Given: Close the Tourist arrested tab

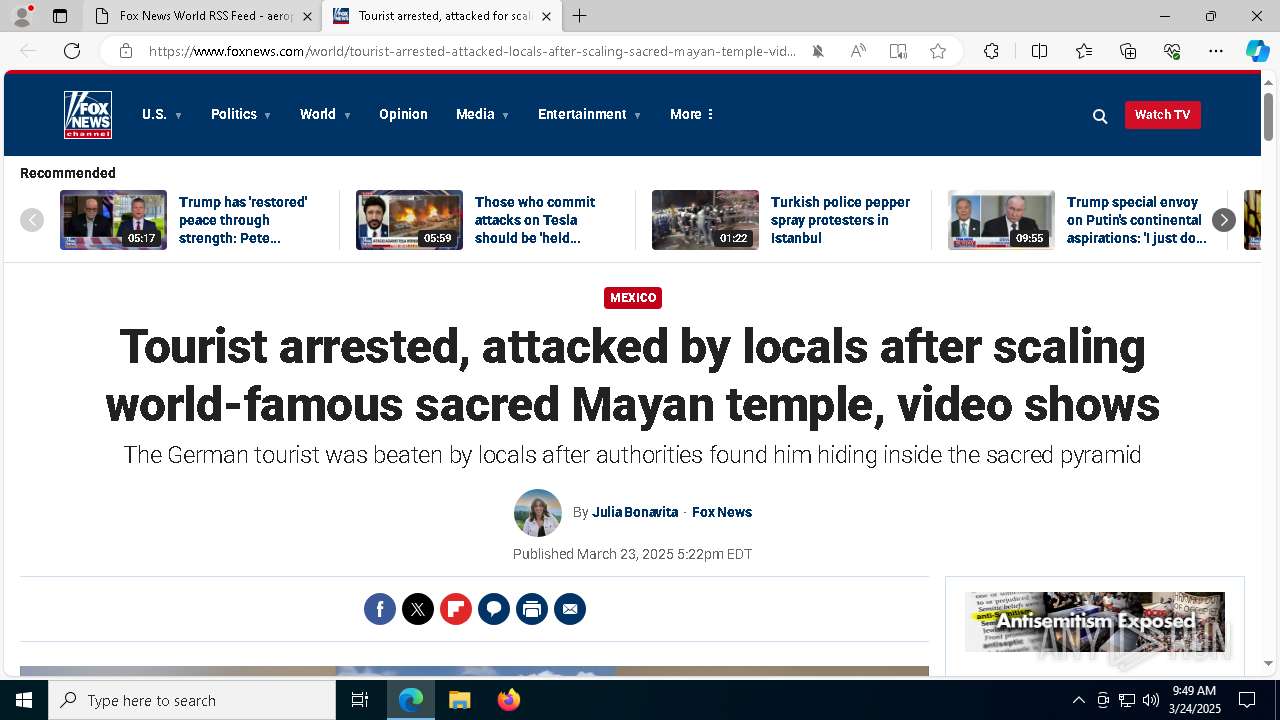Looking at the screenshot, I should (546, 16).
